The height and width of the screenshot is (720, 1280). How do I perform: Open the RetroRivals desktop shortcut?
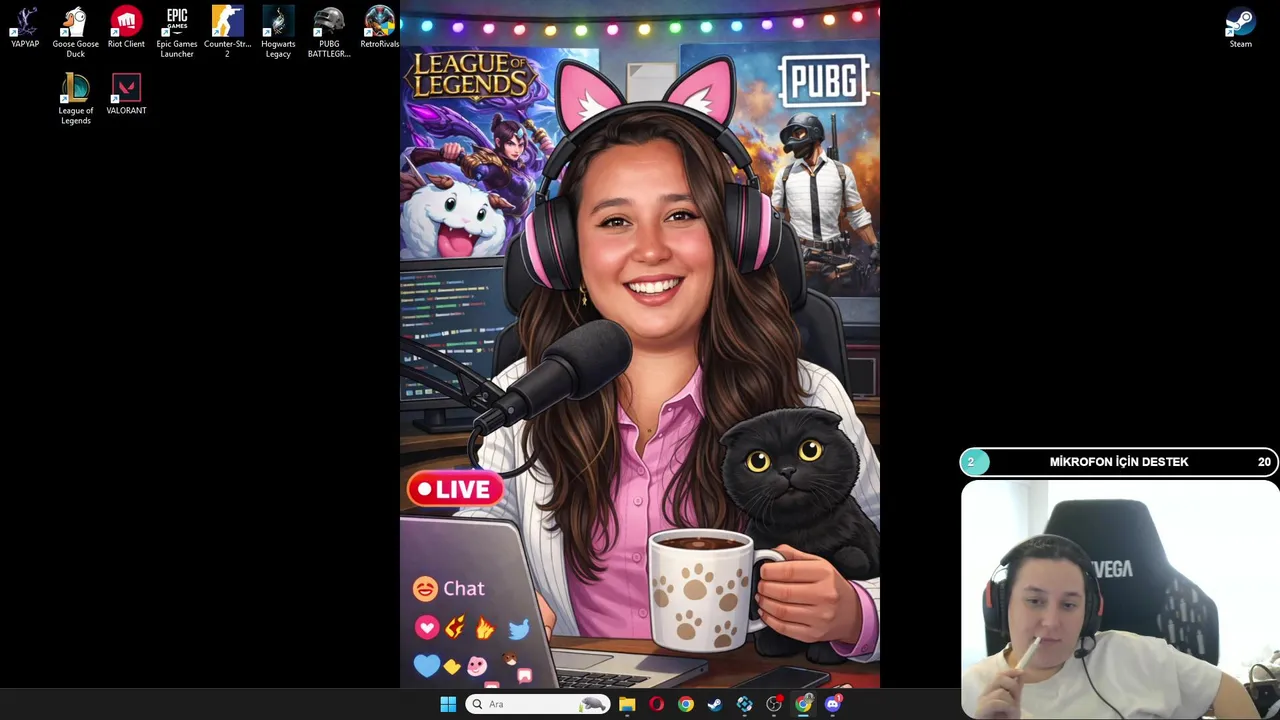pos(380,28)
